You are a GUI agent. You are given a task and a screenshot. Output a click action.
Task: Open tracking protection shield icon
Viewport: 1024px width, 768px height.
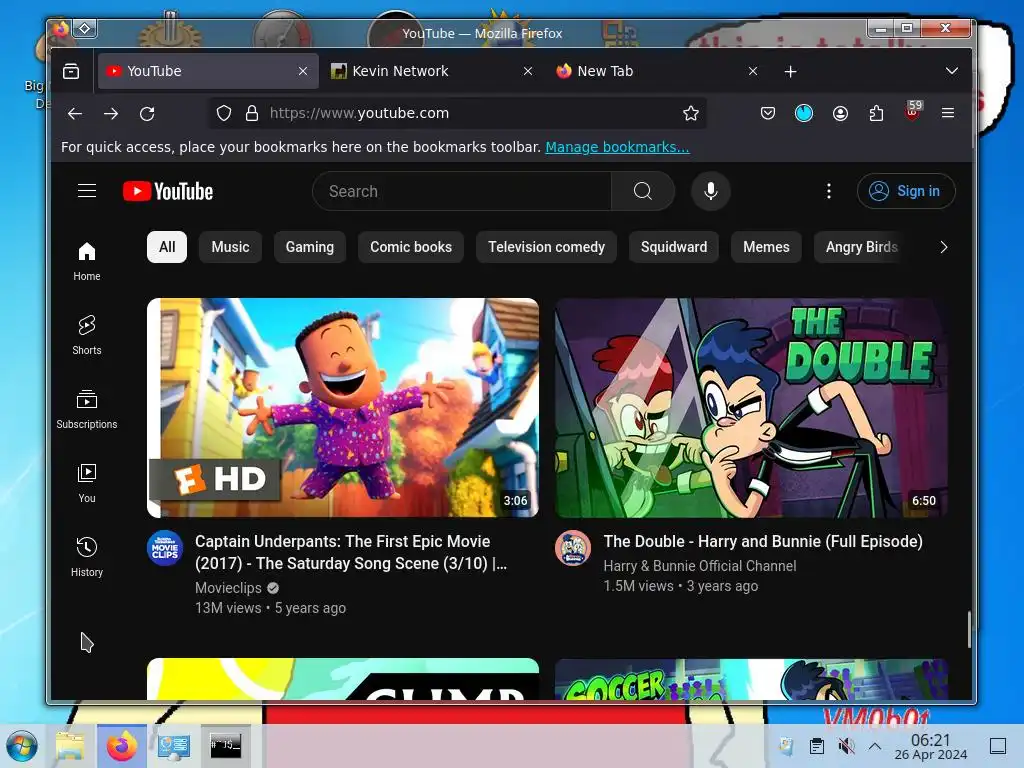(x=224, y=114)
